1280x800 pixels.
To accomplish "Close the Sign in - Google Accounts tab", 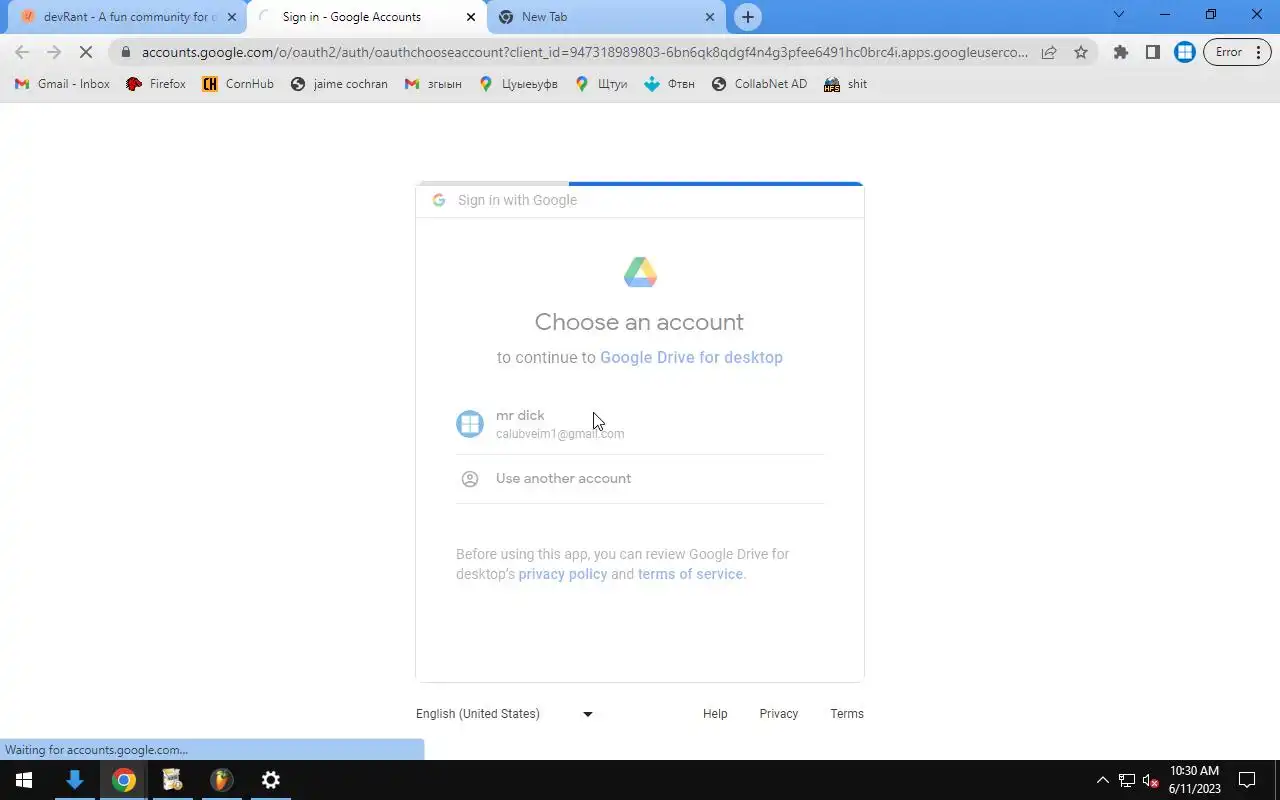I will point(471,17).
